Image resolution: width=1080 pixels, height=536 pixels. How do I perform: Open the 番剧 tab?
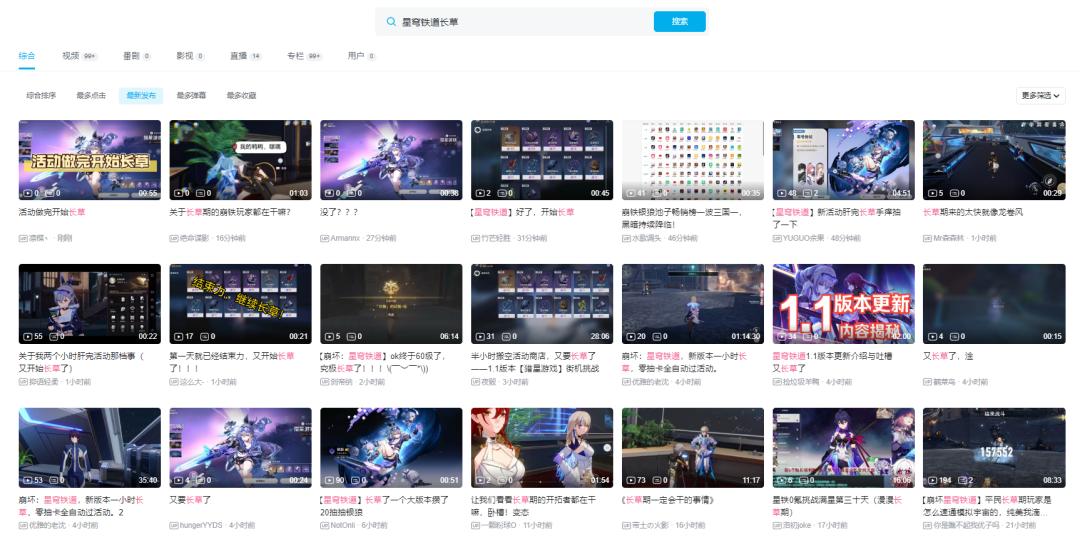point(136,56)
